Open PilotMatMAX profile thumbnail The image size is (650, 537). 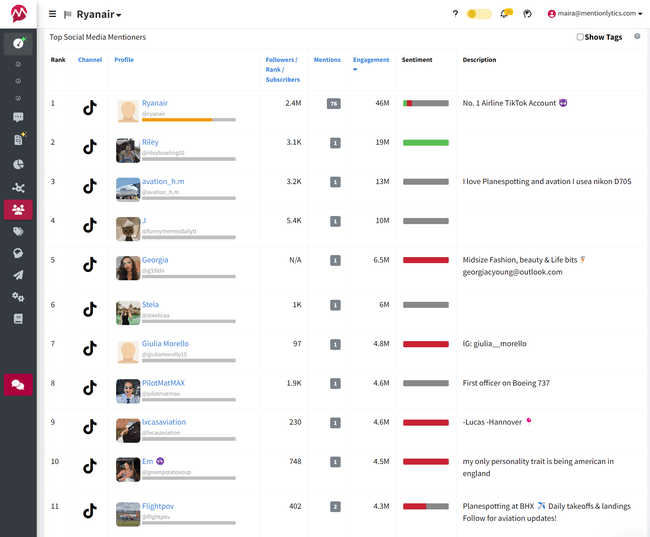click(x=128, y=391)
